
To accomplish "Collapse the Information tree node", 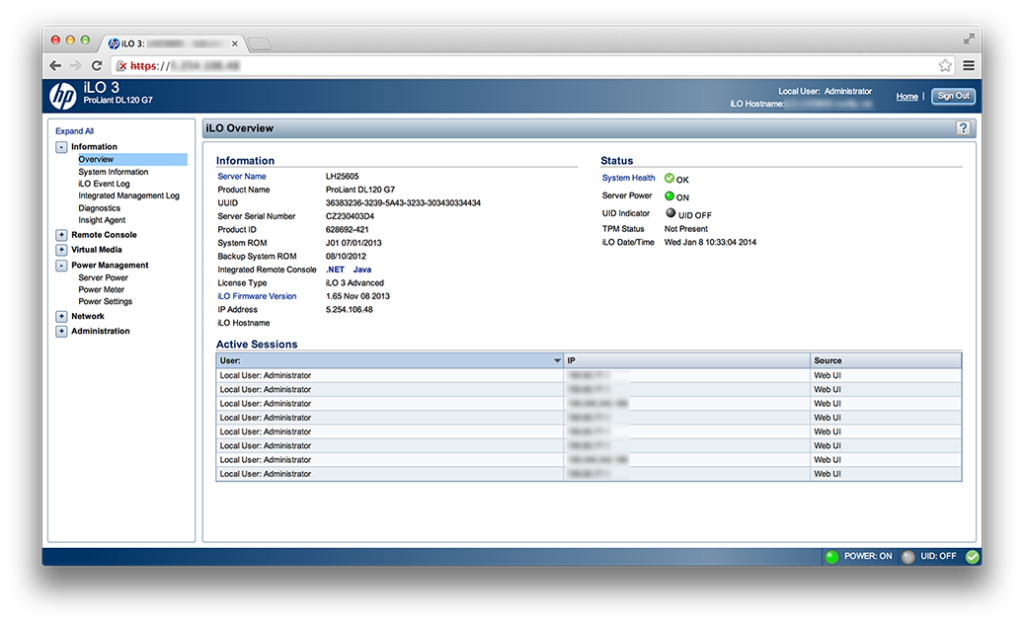I will coord(62,147).
